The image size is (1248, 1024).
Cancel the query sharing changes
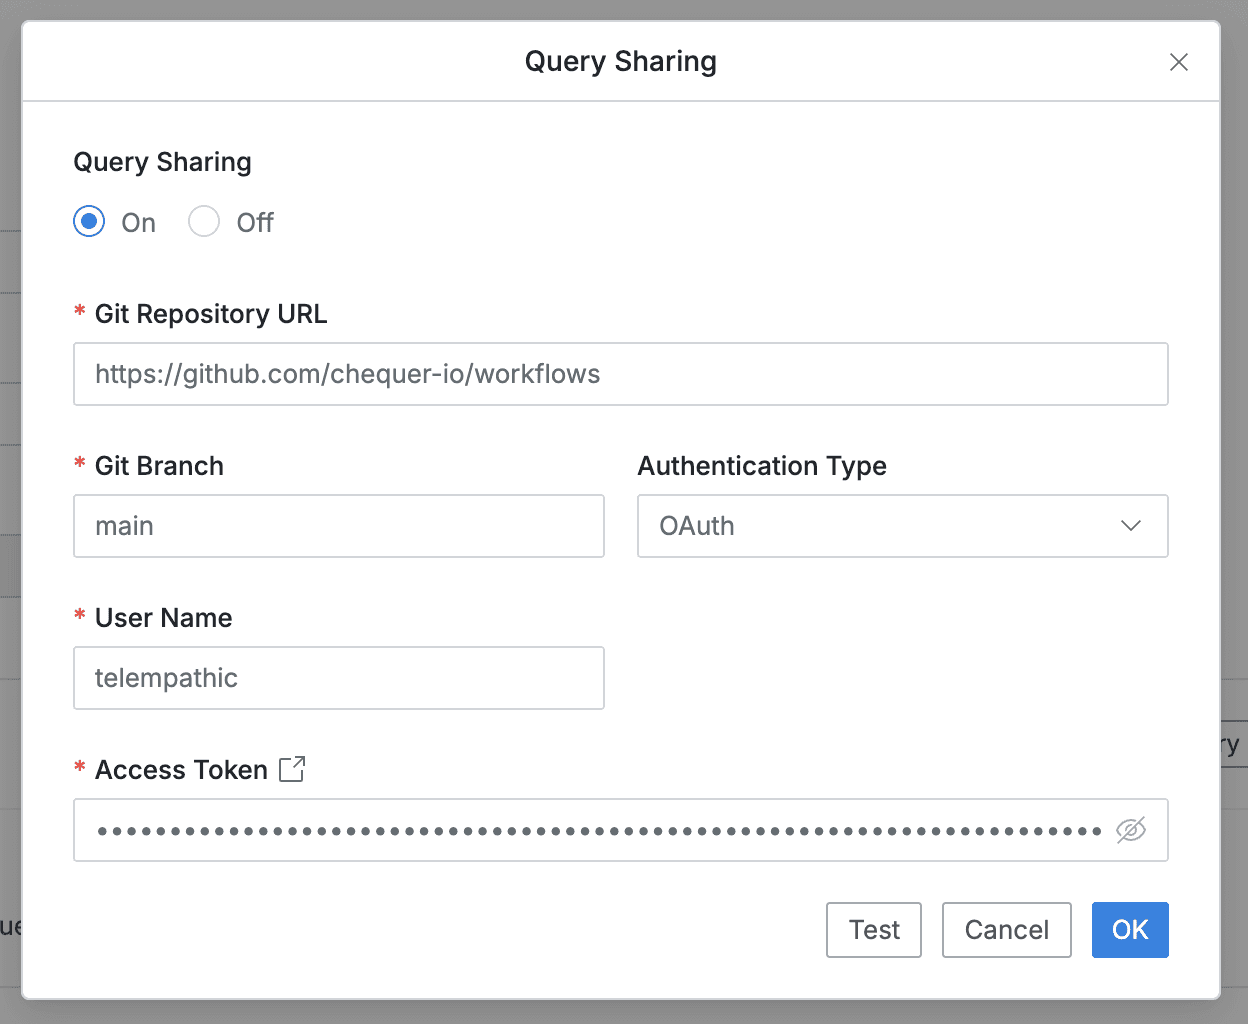coord(1006,930)
